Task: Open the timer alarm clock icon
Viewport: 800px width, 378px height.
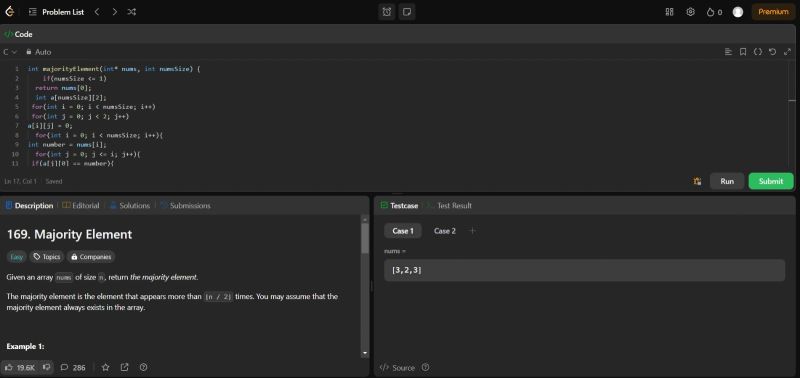Action: tap(387, 12)
